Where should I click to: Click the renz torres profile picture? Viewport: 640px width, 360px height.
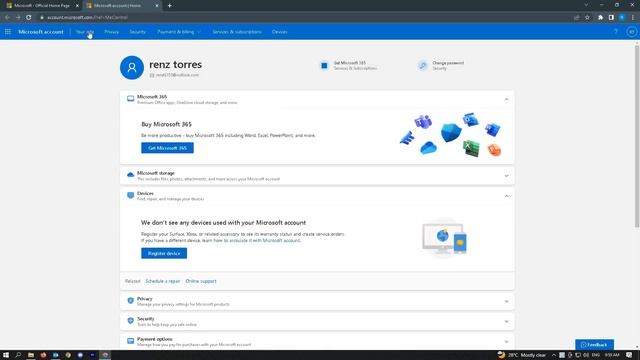point(132,67)
